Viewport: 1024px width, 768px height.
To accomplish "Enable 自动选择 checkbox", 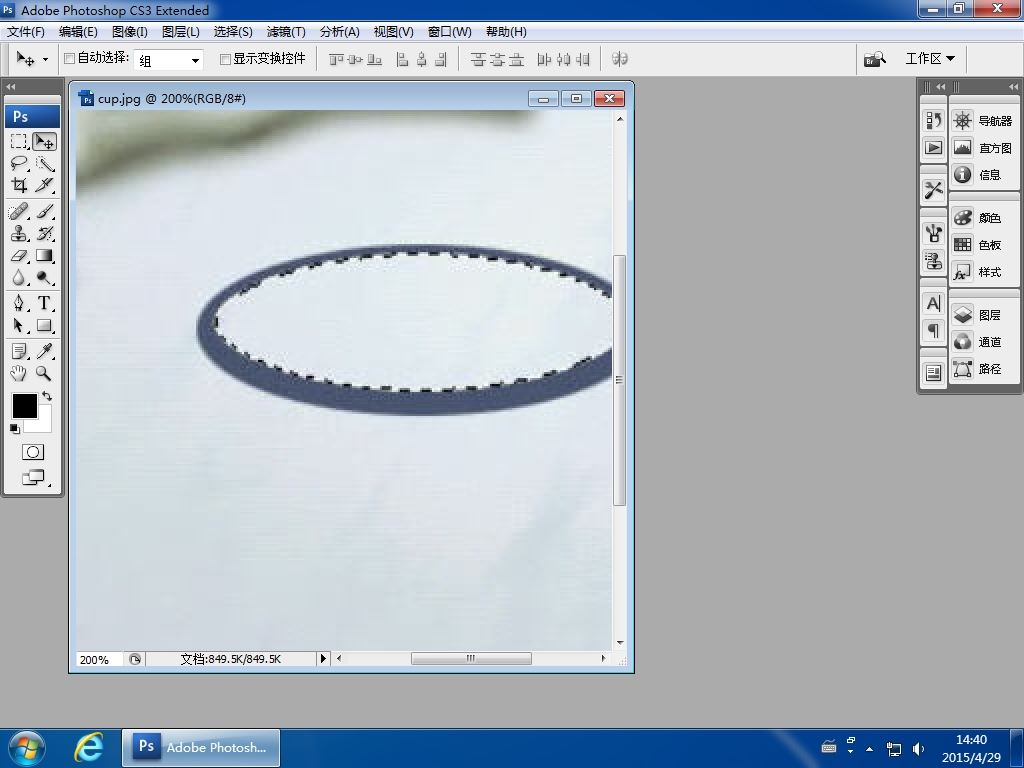I will click(x=69, y=59).
